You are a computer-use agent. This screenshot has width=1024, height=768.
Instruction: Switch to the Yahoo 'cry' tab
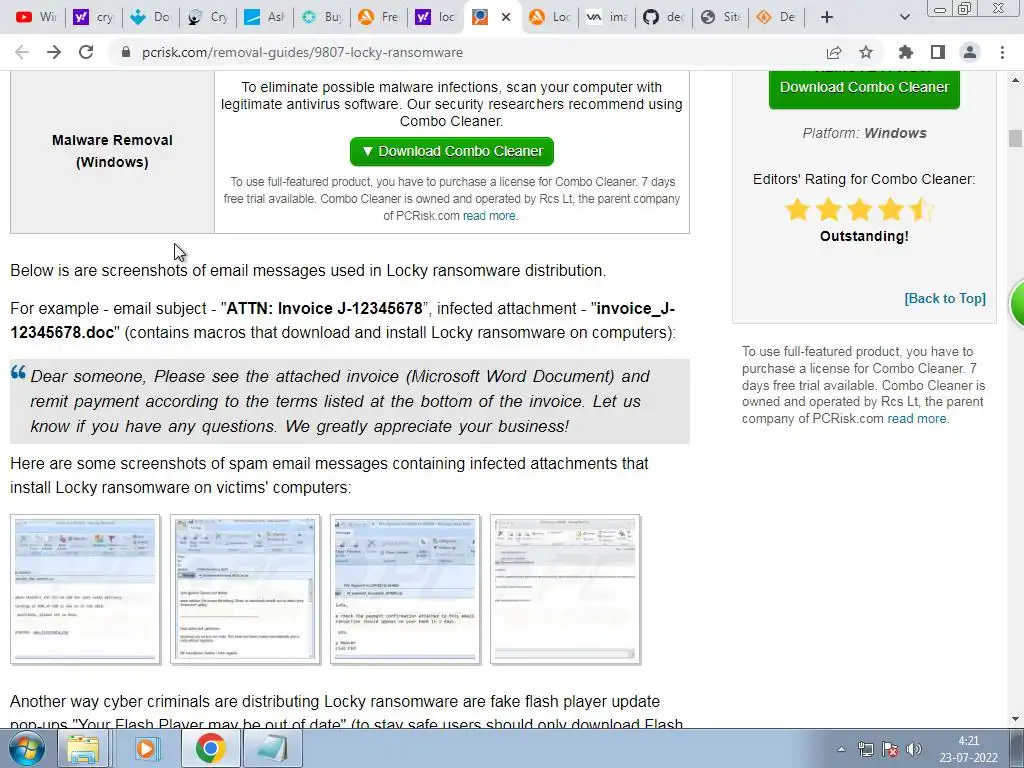coord(93,17)
